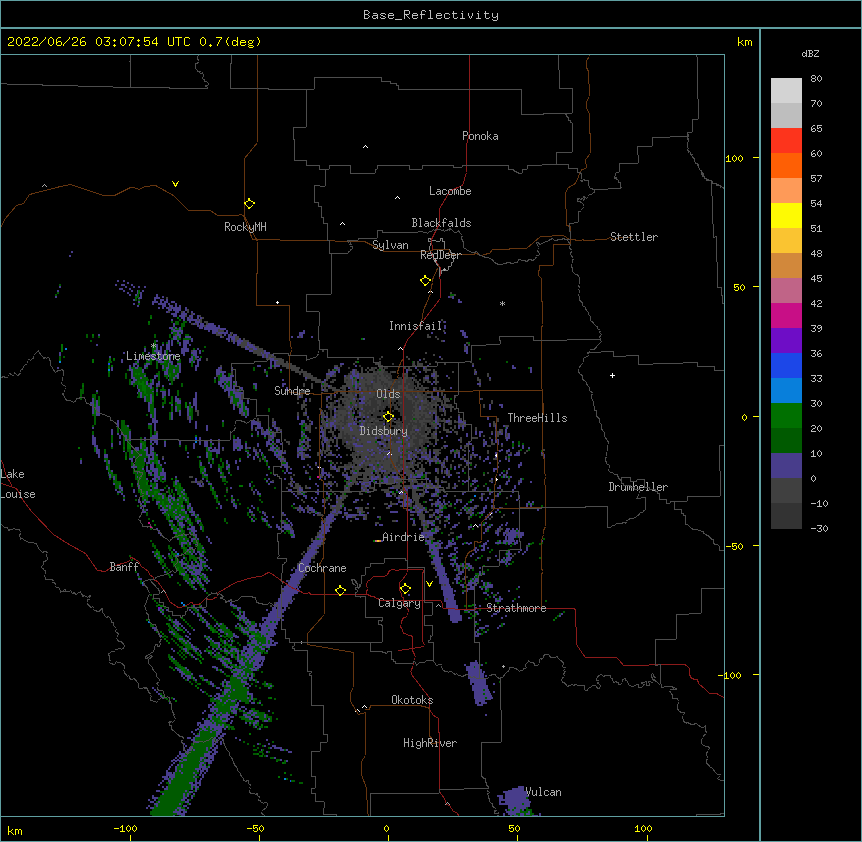Click the yellow diamond marker right of Cochrane

tap(340, 590)
